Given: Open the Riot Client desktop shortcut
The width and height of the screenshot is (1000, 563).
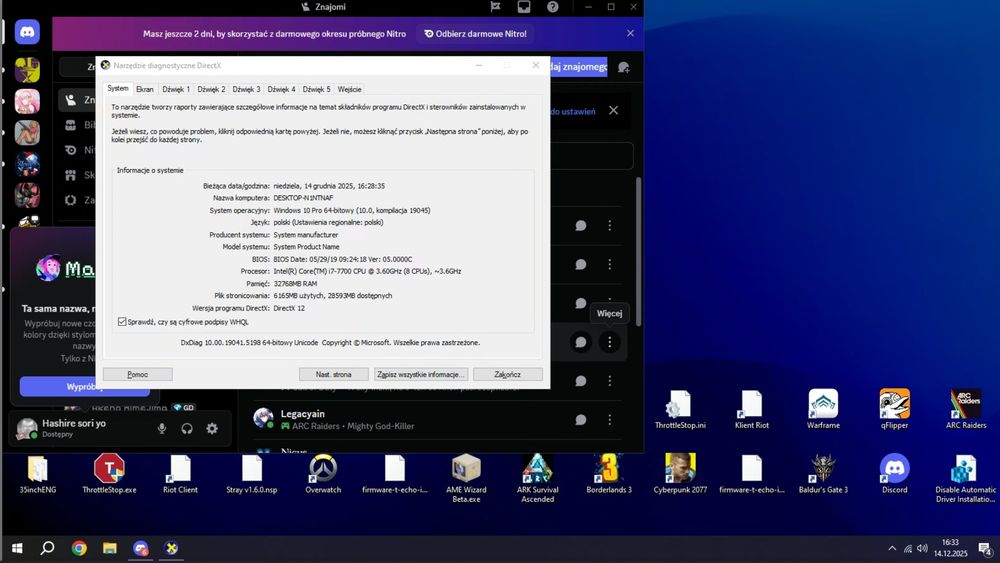Looking at the screenshot, I should click(180, 474).
